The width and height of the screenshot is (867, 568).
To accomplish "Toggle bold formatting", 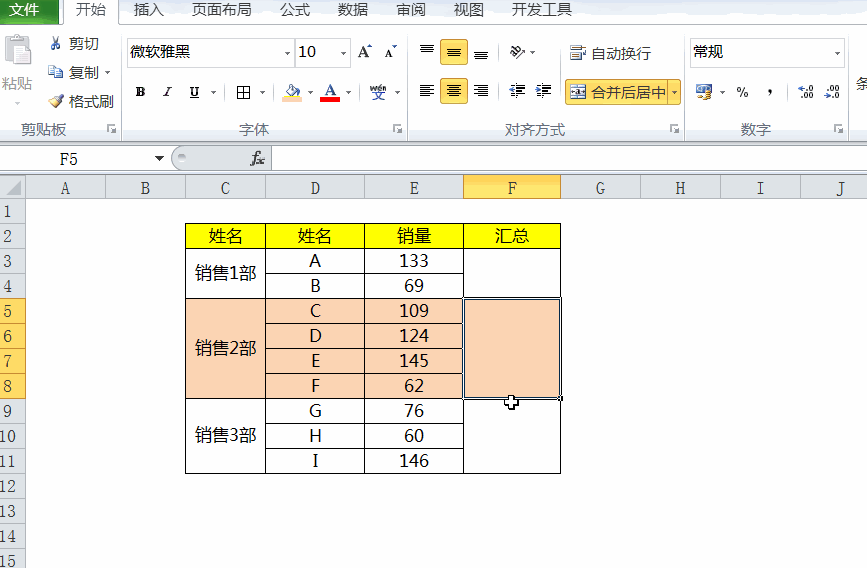I will point(140,92).
